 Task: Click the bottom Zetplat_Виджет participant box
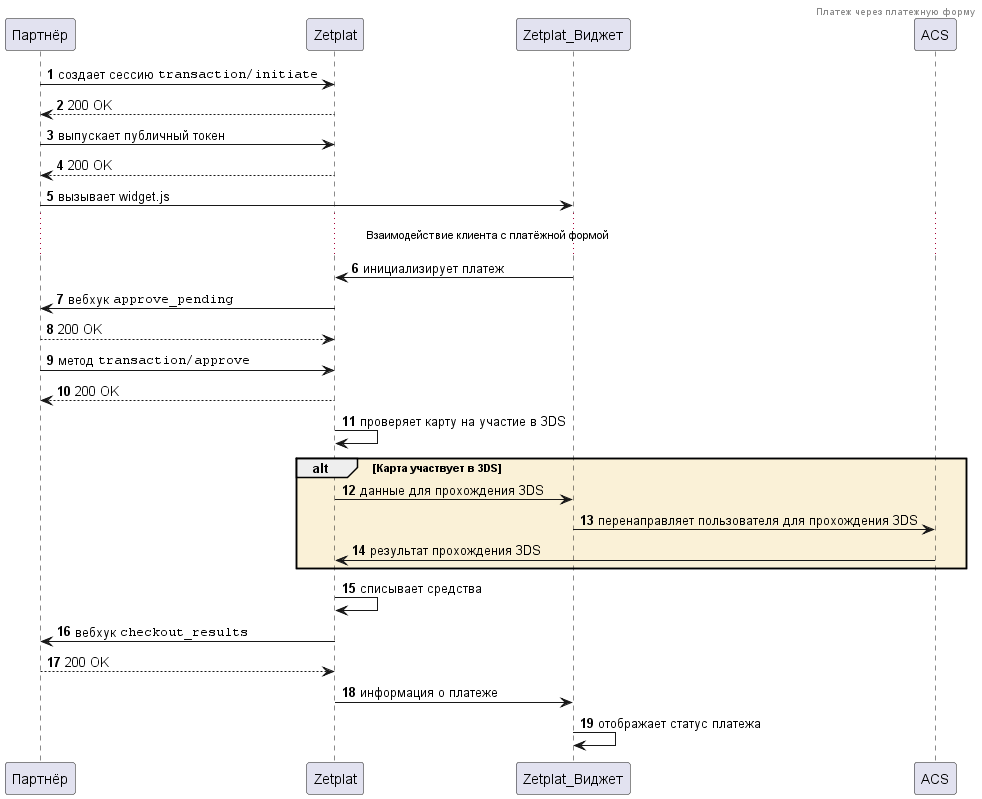[x=573, y=778]
